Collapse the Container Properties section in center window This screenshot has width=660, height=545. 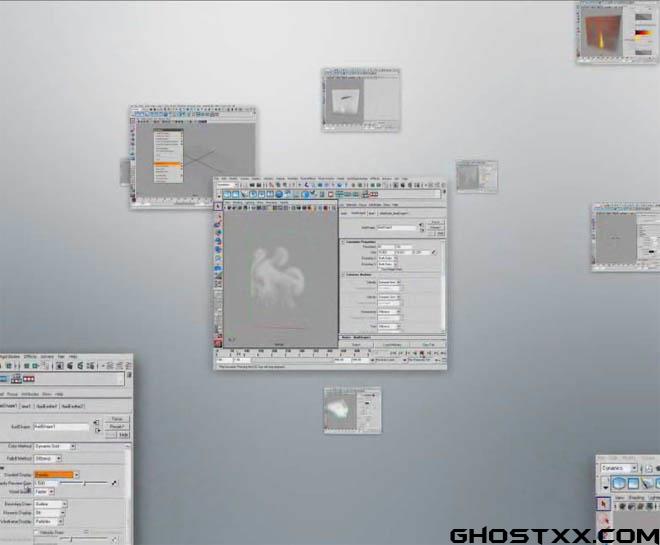coord(343,242)
